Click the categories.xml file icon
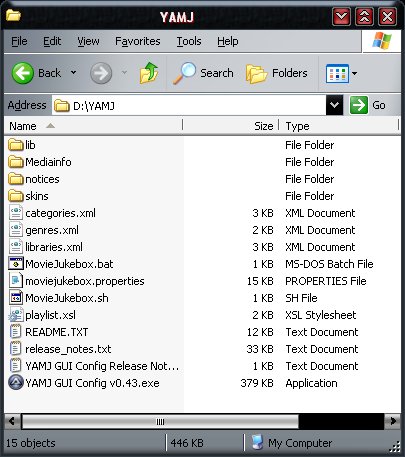The height and width of the screenshot is (457, 405). tap(16, 213)
